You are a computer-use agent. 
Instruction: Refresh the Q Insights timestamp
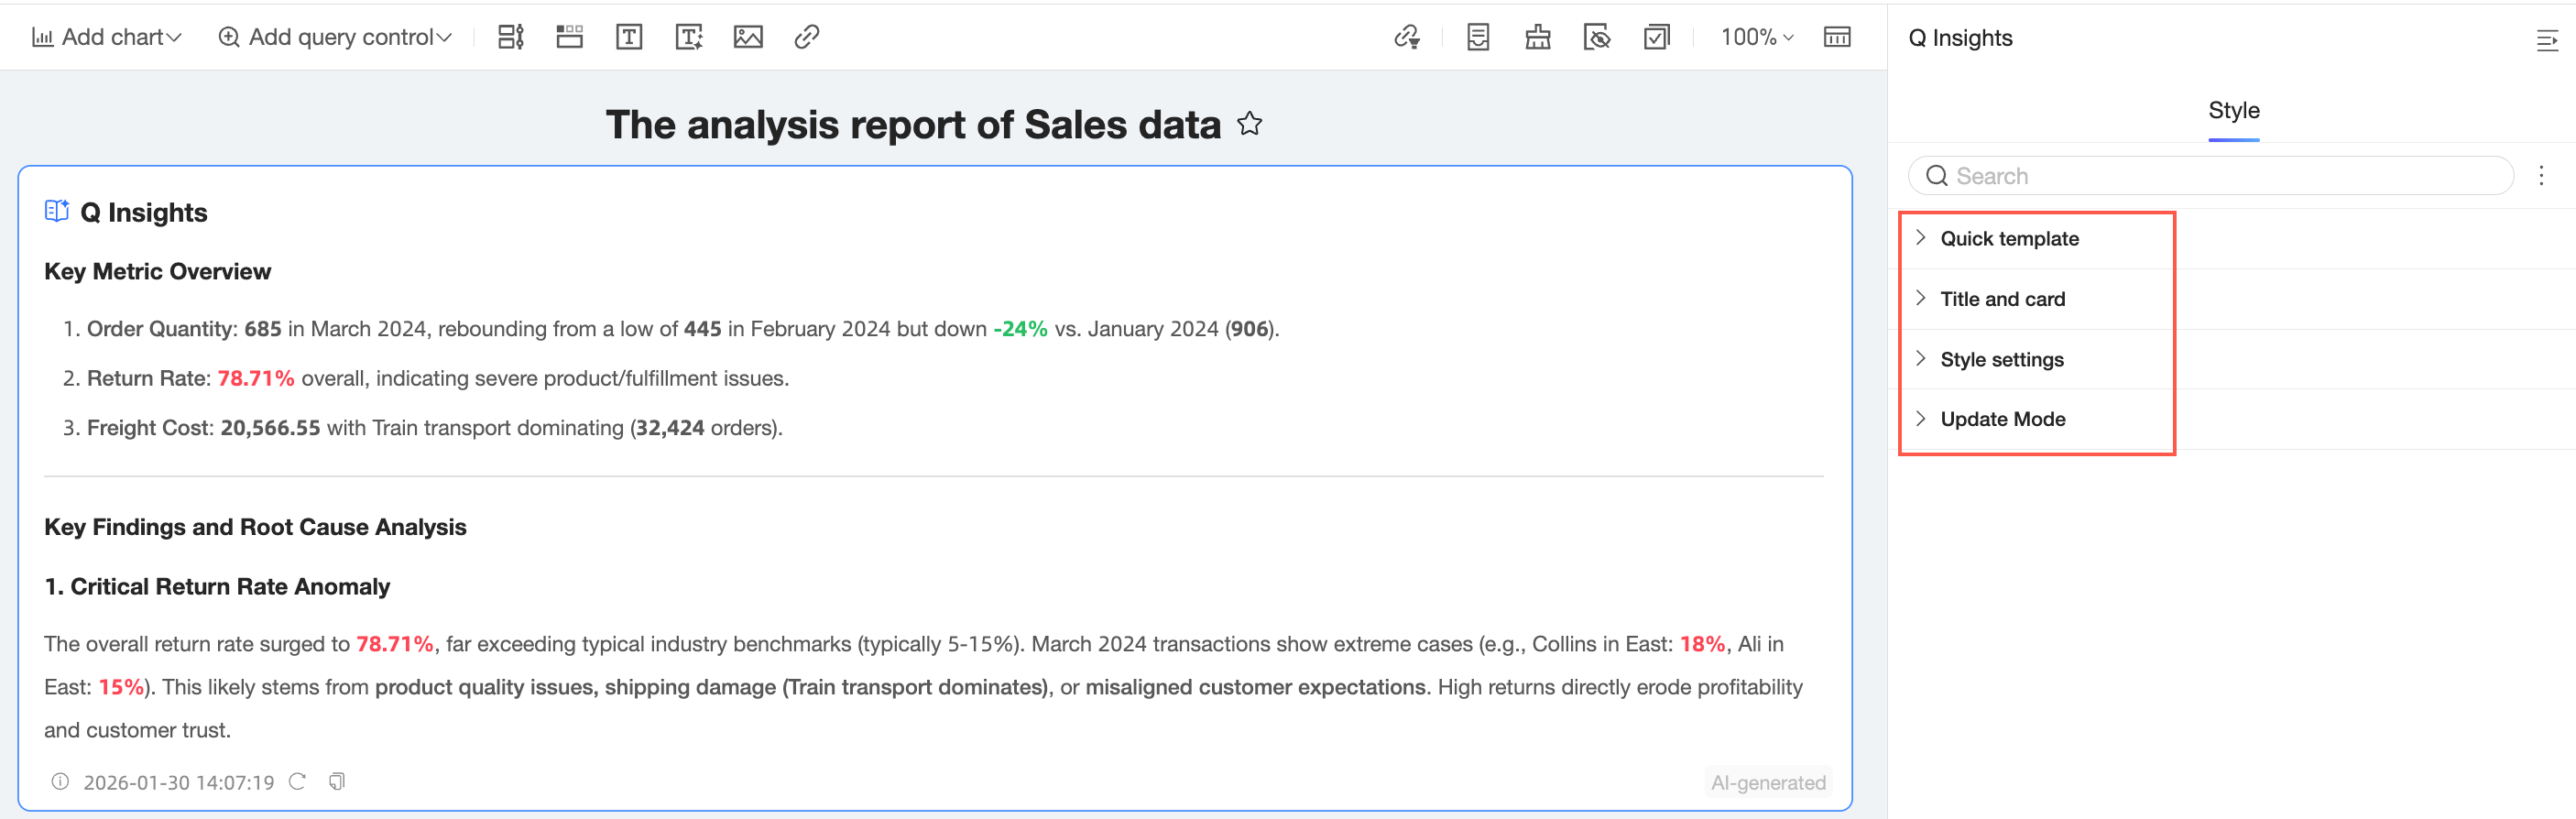(298, 781)
